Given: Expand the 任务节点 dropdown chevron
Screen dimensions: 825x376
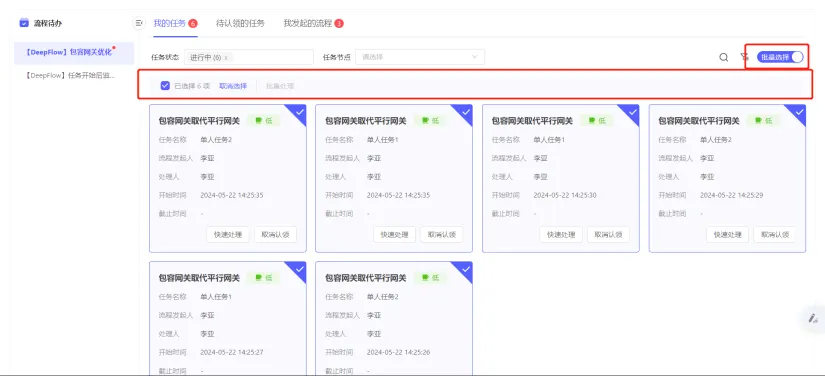Looking at the screenshot, I should coord(475,57).
